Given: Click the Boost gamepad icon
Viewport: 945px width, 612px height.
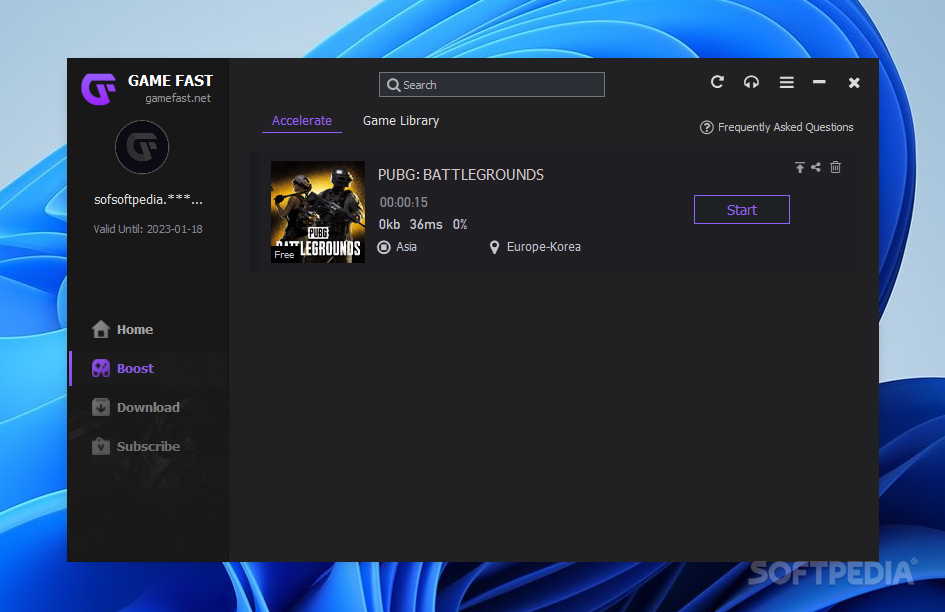Looking at the screenshot, I should 101,368.
